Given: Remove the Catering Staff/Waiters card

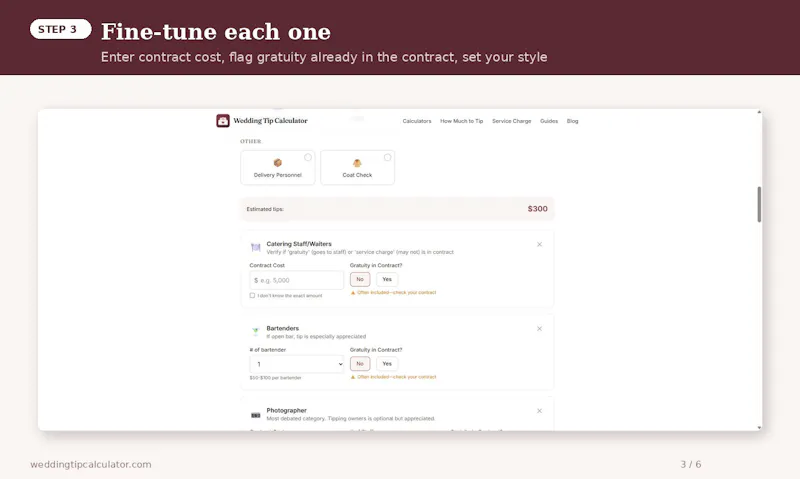Looking at the screenshot, I should pos(539,244).
